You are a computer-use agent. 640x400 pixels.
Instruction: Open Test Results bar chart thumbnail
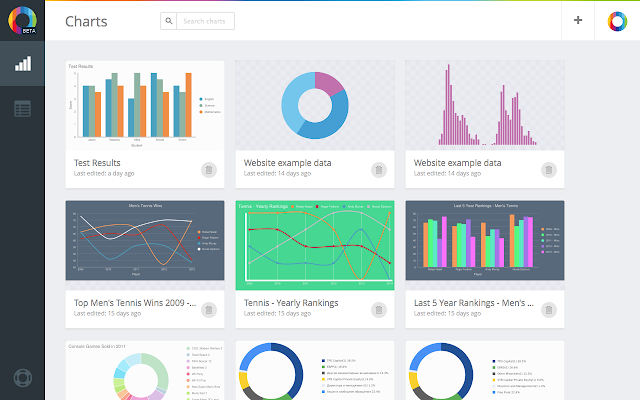coord(145,105)
